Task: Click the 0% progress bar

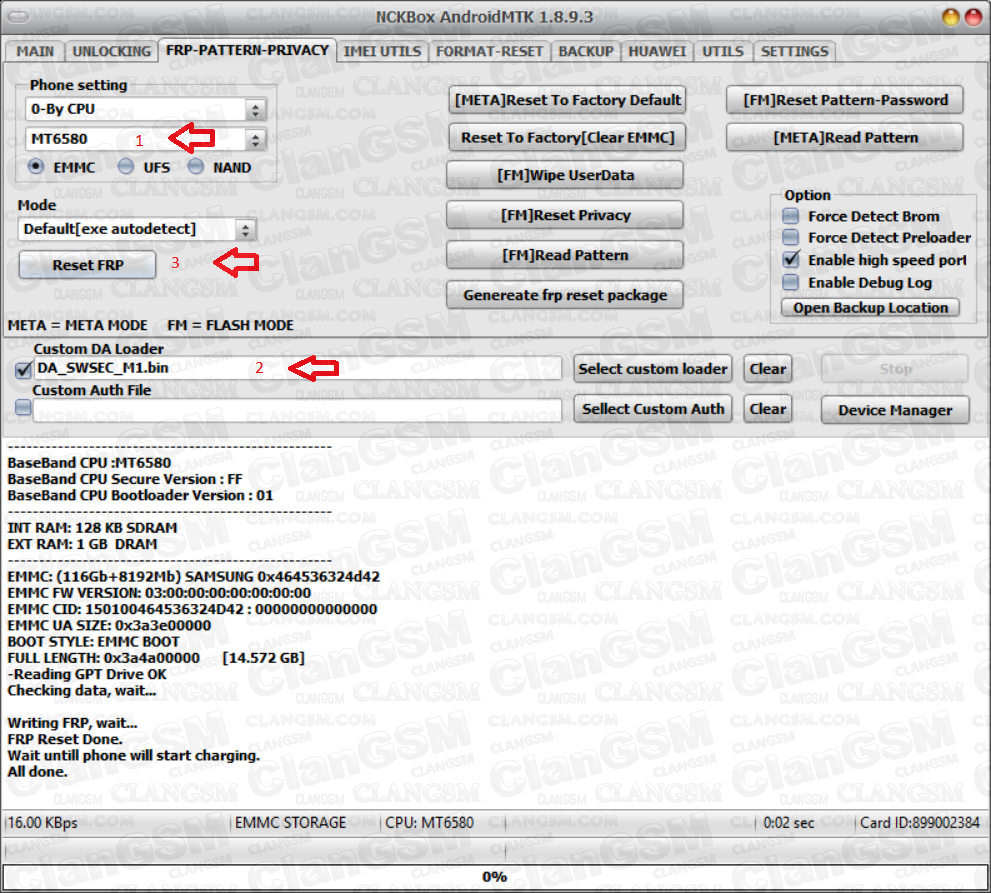Action: click(x=495, y=876)
